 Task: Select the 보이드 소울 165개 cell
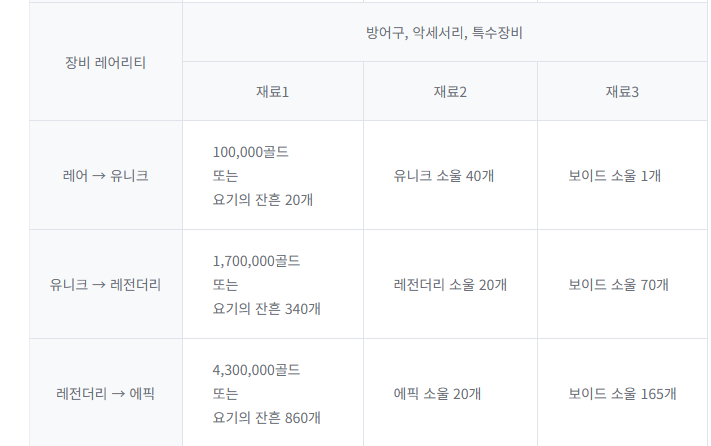click(623, 394)
